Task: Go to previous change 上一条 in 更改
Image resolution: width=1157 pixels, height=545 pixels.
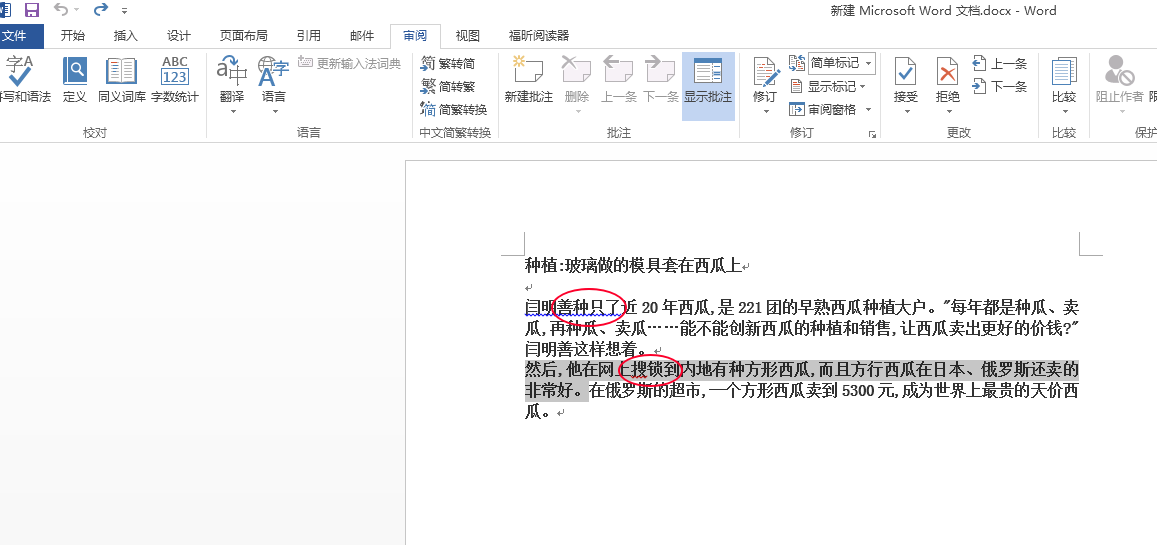Action: [x=1000, y=63]
